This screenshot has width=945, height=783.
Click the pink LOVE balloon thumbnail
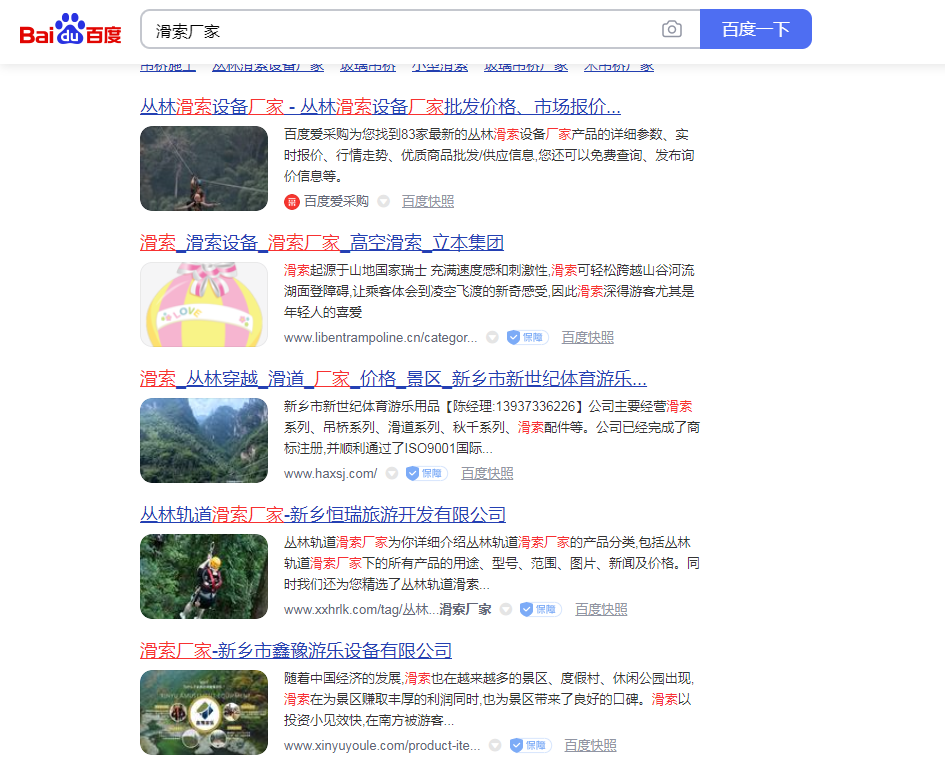204,304
